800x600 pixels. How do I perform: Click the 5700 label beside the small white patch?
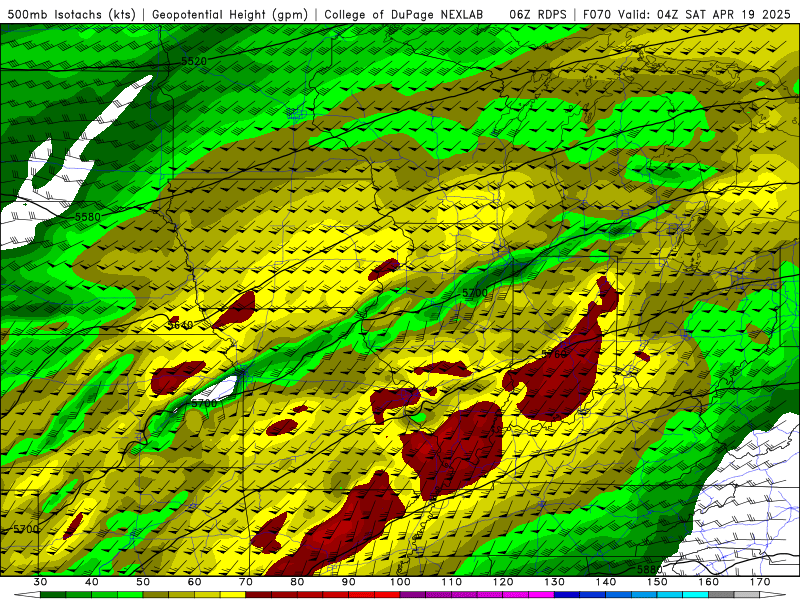(x=204, y=403)
